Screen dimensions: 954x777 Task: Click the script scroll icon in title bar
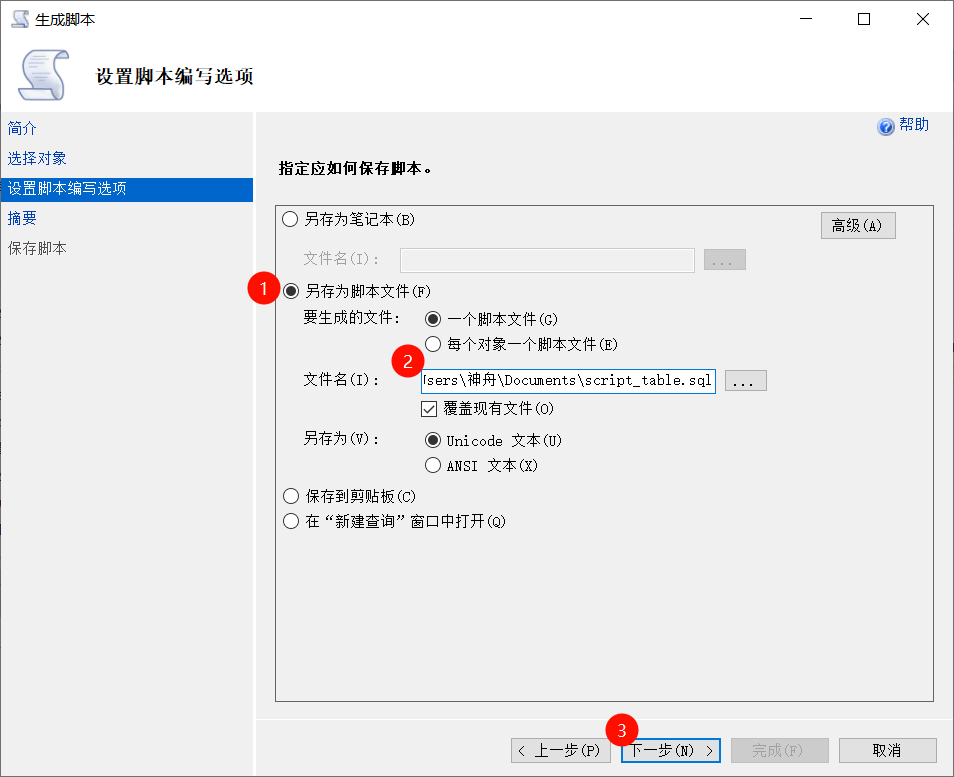[x=20, y=19]
